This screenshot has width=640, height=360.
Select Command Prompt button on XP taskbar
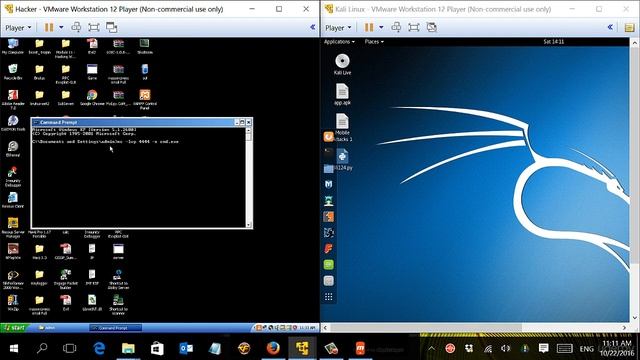(116, 328)
